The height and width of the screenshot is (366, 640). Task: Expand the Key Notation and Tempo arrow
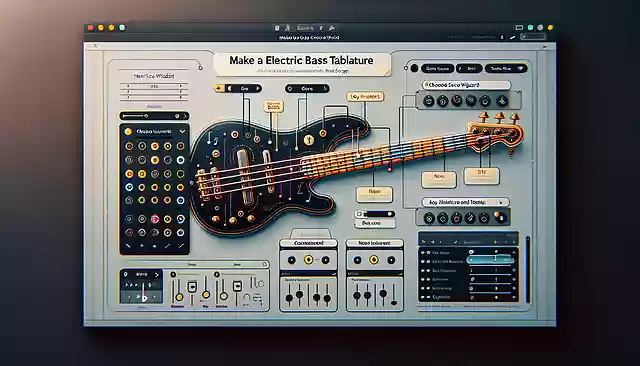click(x=501, y=202)
